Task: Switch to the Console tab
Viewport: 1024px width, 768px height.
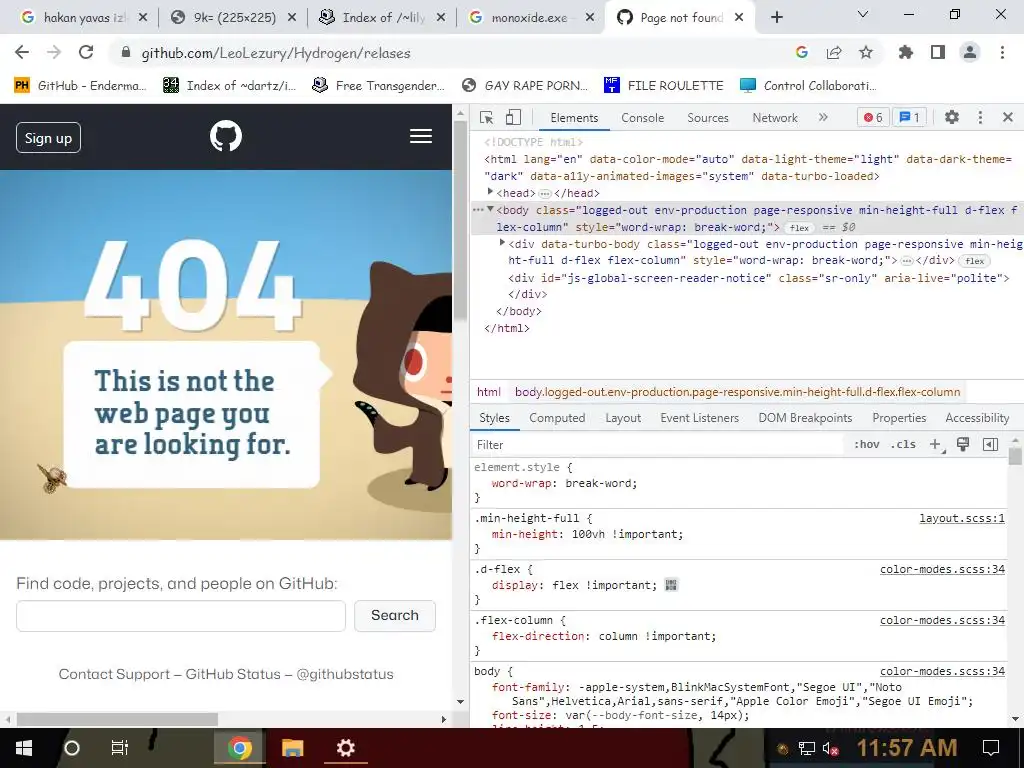Action: [x=643, y=118]
